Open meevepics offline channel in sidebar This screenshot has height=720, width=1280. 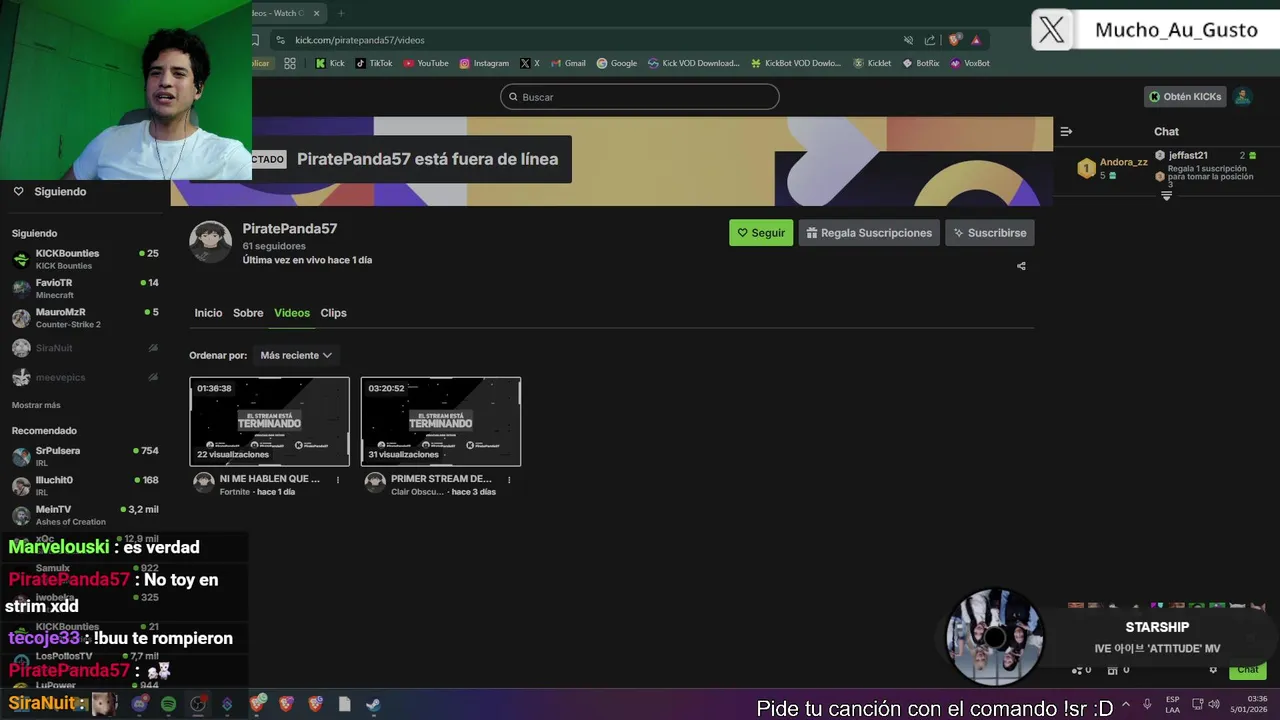click(85, 377)
